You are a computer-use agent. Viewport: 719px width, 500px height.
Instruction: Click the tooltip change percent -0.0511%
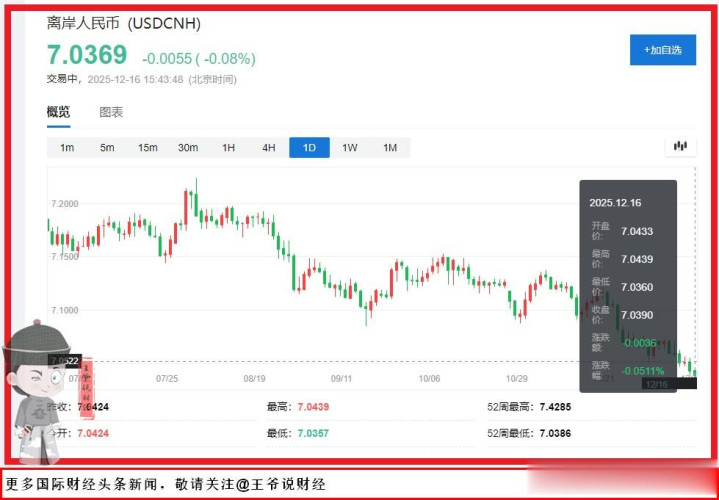(642, 371)
